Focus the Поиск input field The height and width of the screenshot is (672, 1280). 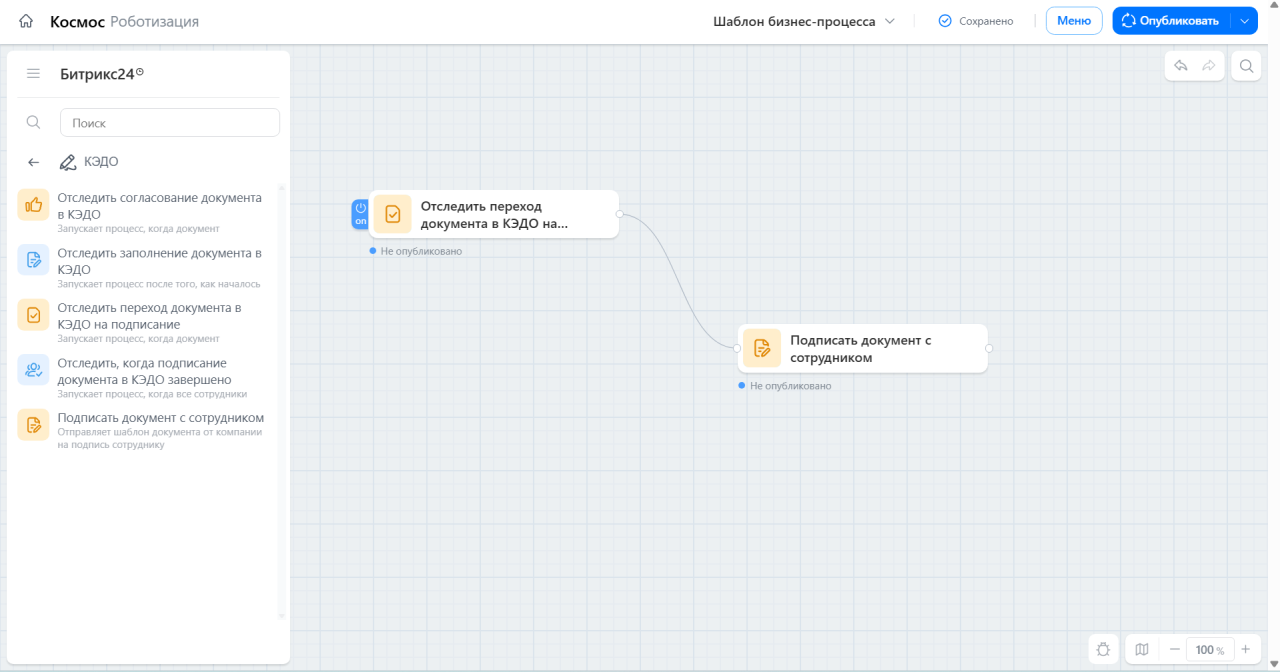click(170, 122)
